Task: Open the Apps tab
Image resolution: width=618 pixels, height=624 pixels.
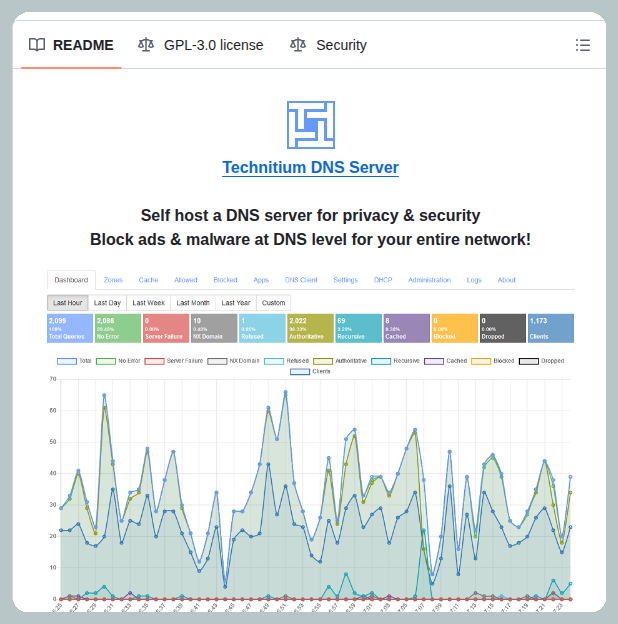Action: point(261,280)
